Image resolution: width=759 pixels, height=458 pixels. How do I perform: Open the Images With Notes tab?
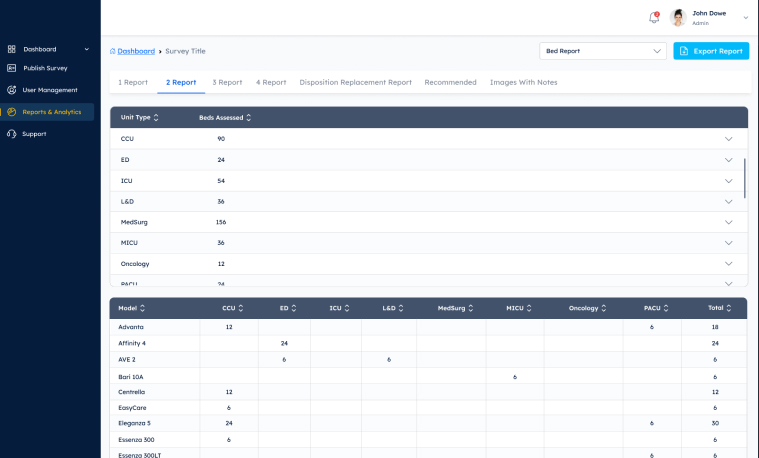click(x=523, y=82)
